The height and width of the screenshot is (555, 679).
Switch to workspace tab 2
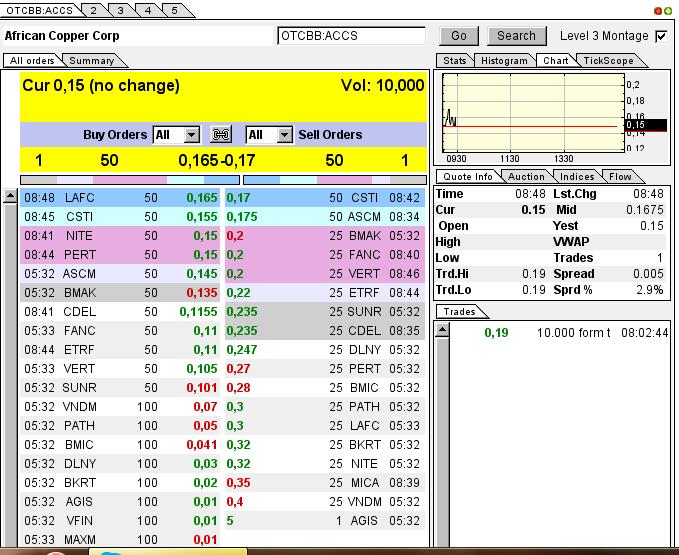point(93,10)
